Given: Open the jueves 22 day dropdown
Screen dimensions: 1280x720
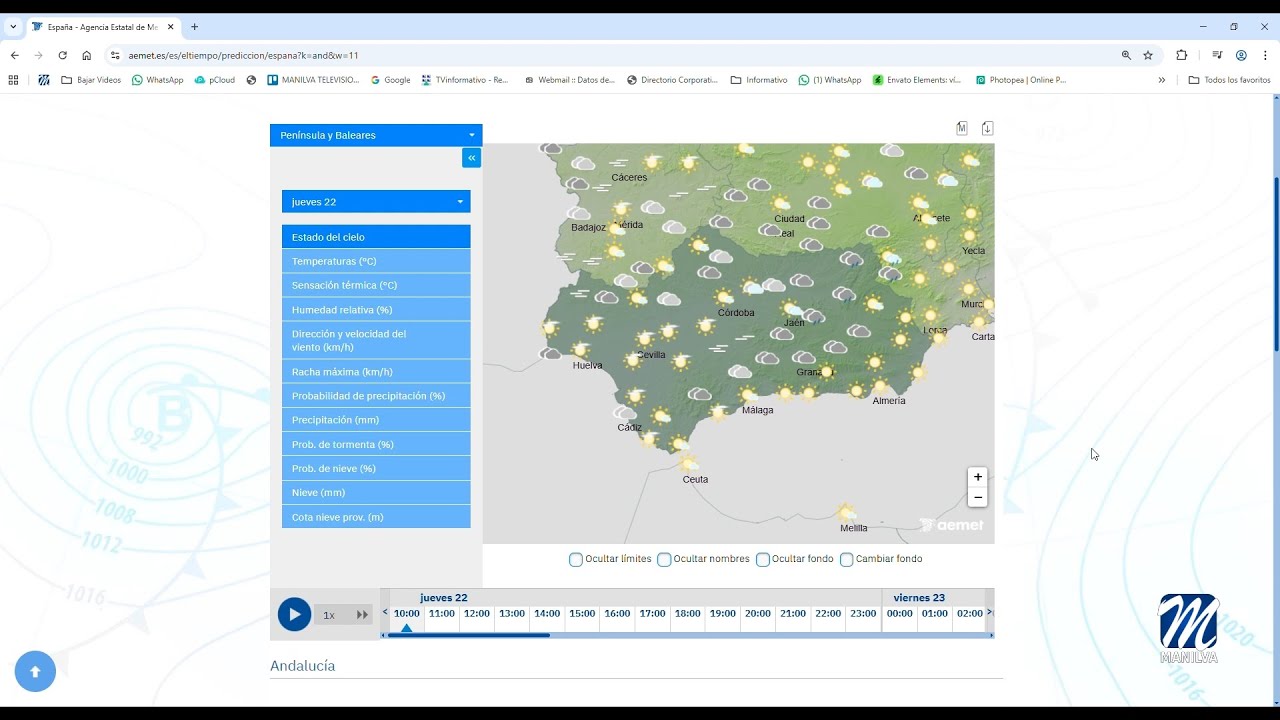Looking at the screenshot, I should coord(376,201).
